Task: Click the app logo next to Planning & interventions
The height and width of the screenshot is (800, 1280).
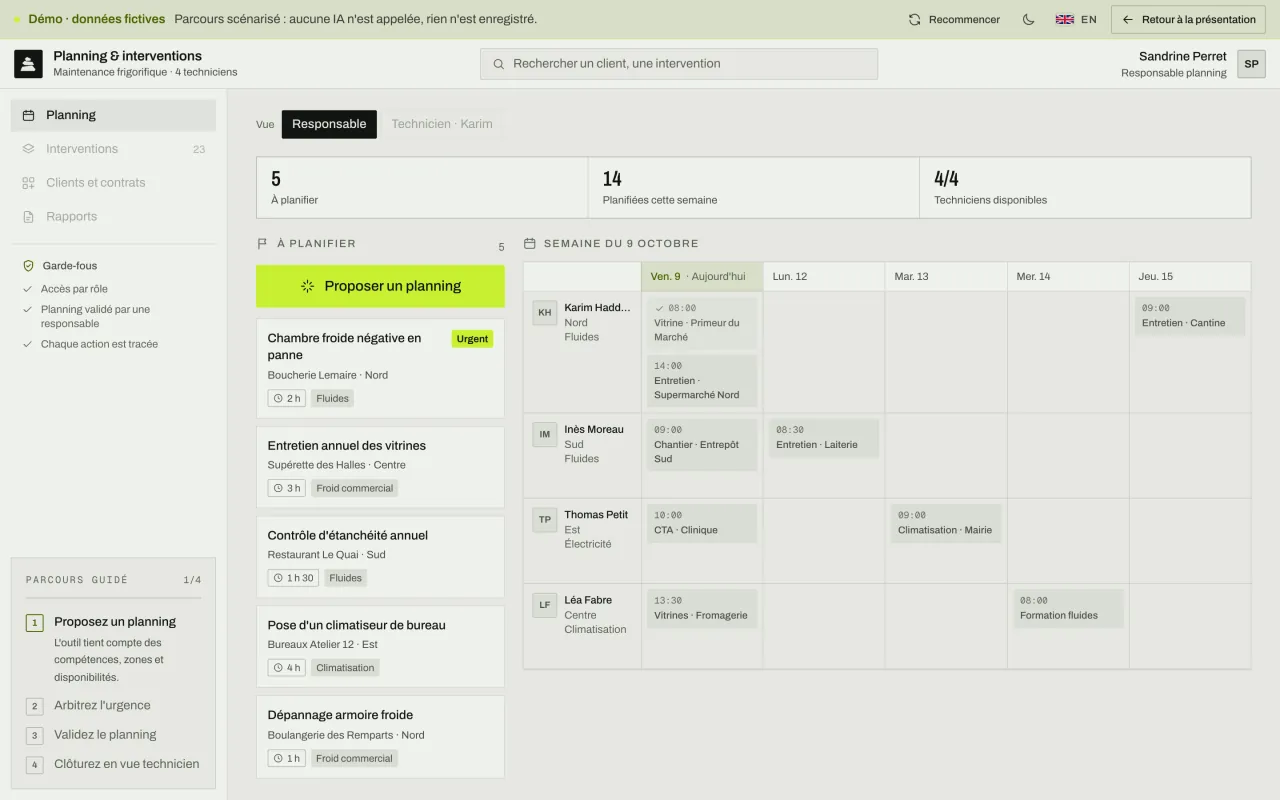Action: pyautogui.click(x=28, y=63)
